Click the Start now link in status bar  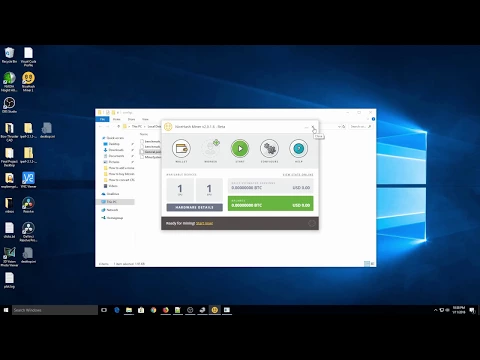click(204, 223)
